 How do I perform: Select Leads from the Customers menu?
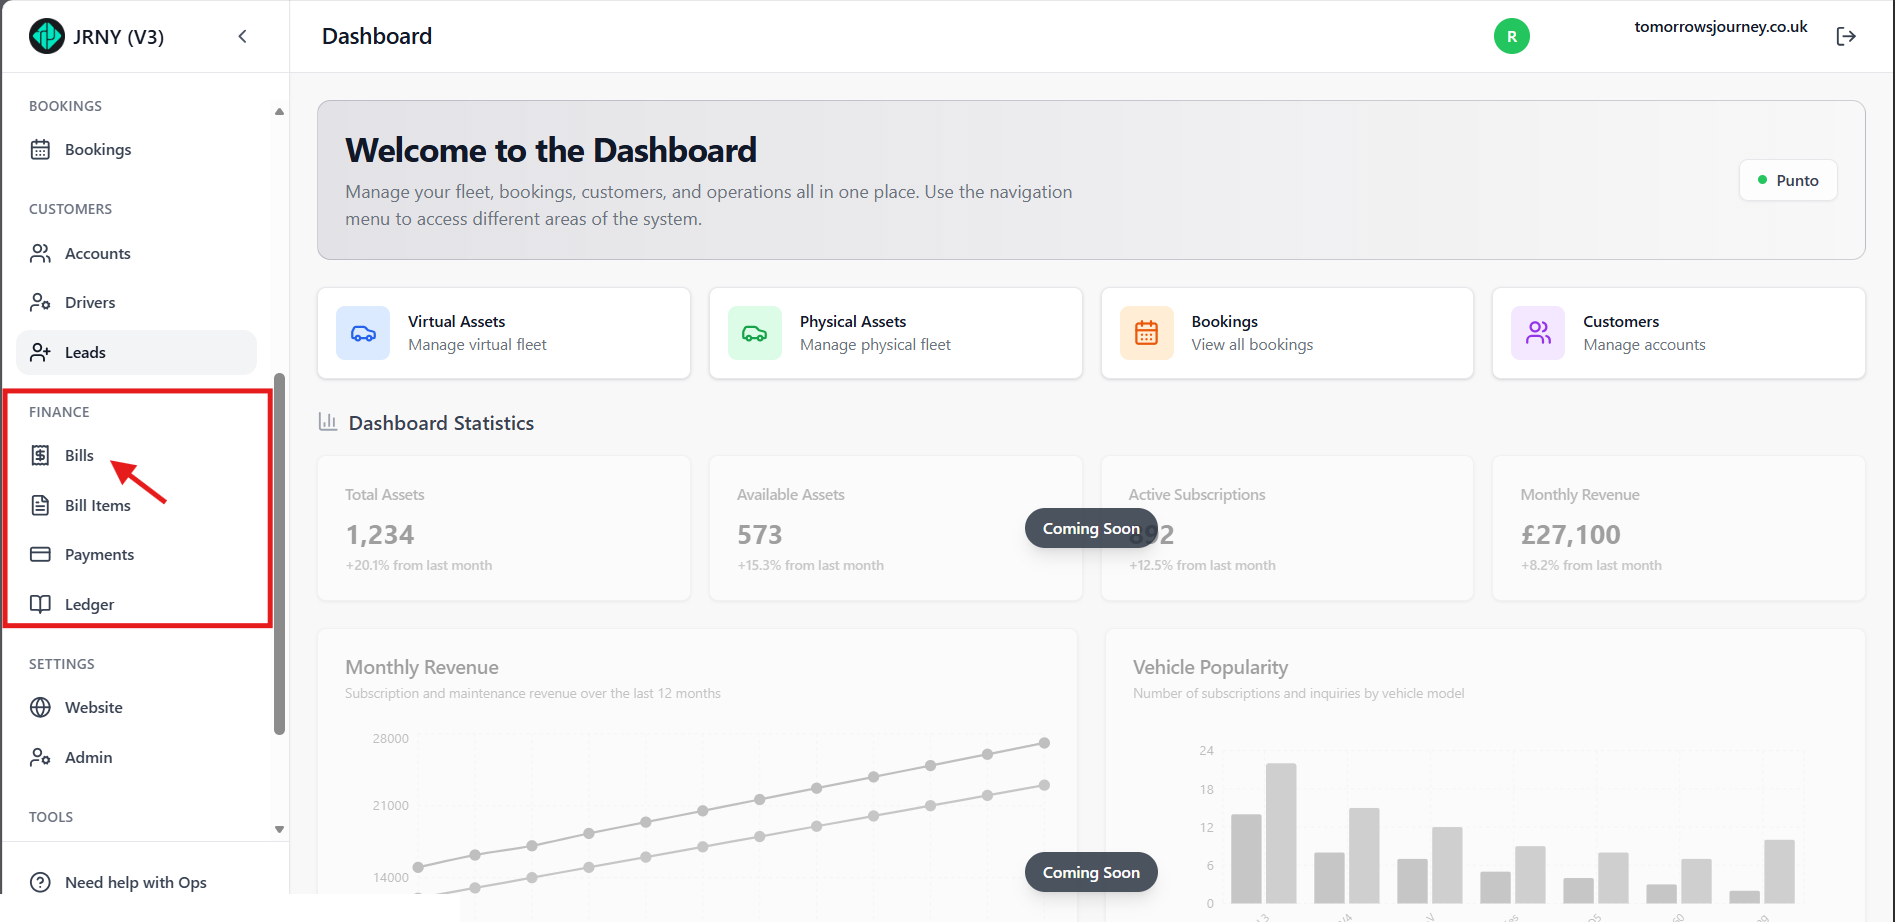[84, 352]
